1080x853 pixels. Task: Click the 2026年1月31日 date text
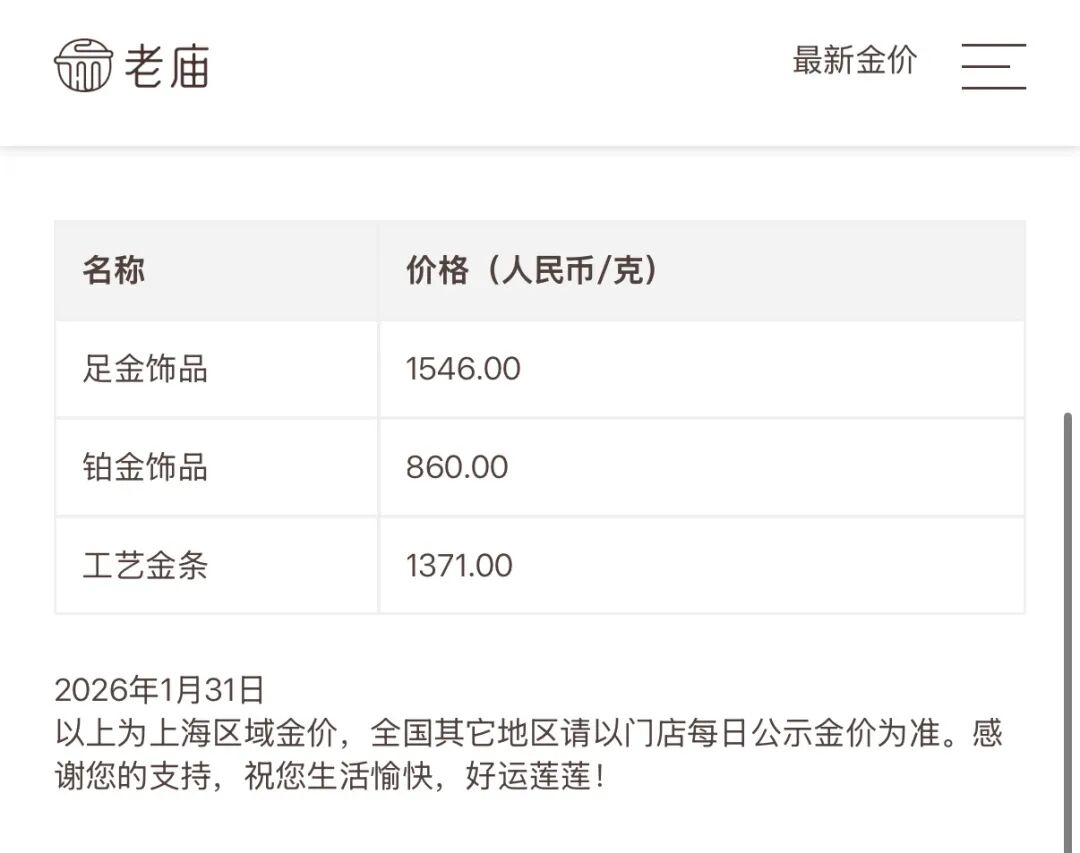[160, 689]
